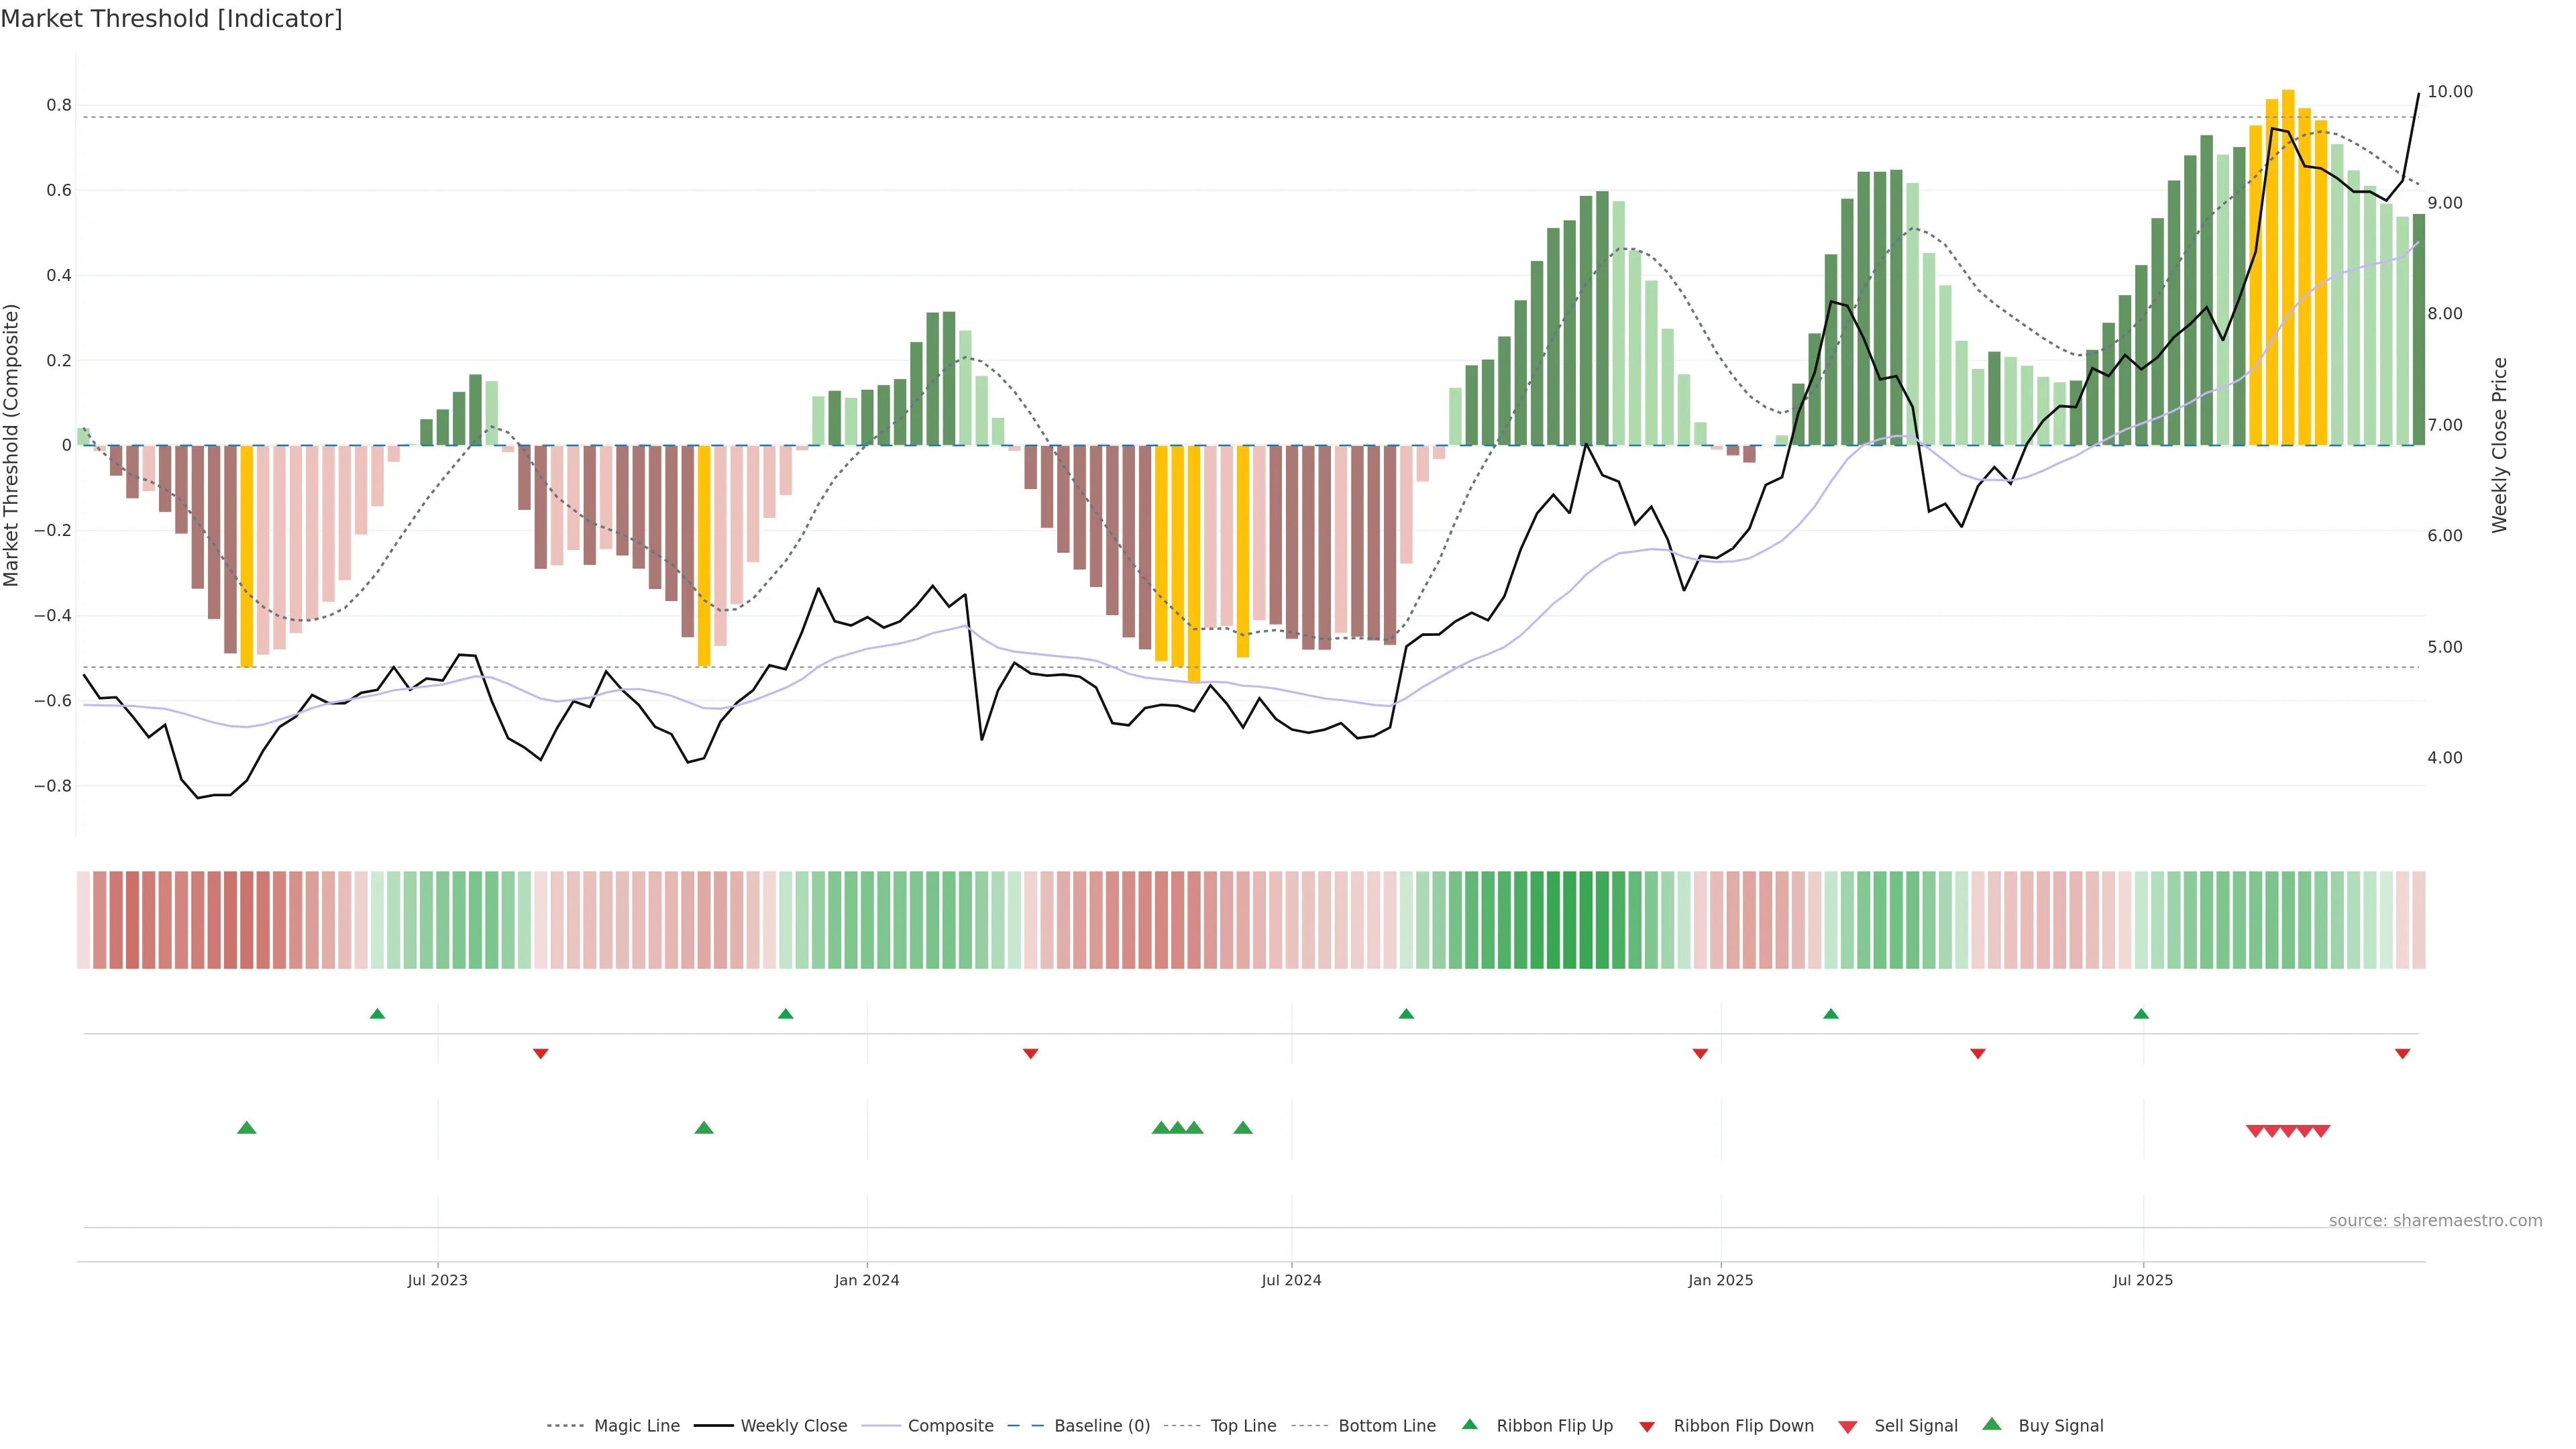
Task: Click the earliest green buy signal triangle marker
Action: [x=247, y=1128]
